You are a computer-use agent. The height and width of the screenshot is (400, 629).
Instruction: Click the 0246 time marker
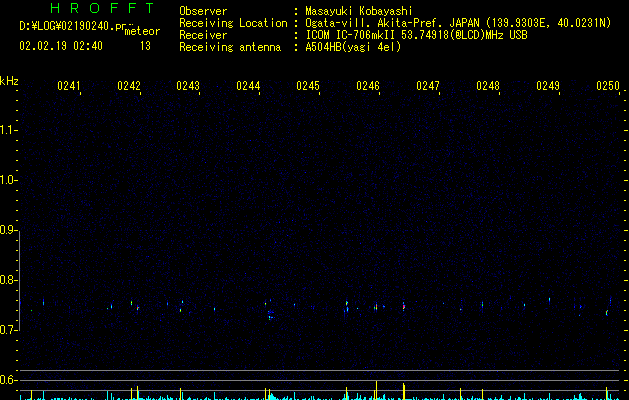click(368, 85)
